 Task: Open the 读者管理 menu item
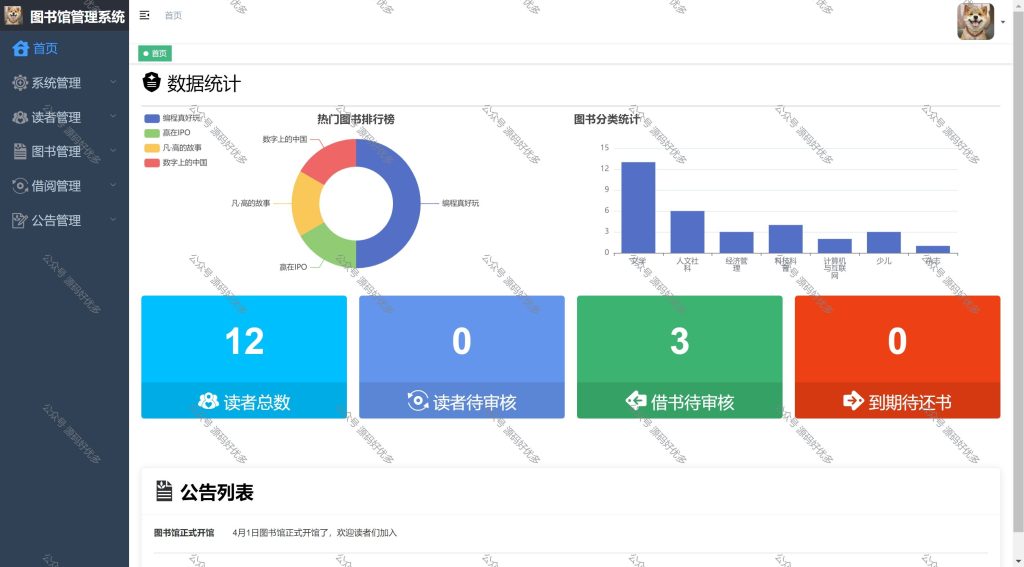[x=64, y=118]
